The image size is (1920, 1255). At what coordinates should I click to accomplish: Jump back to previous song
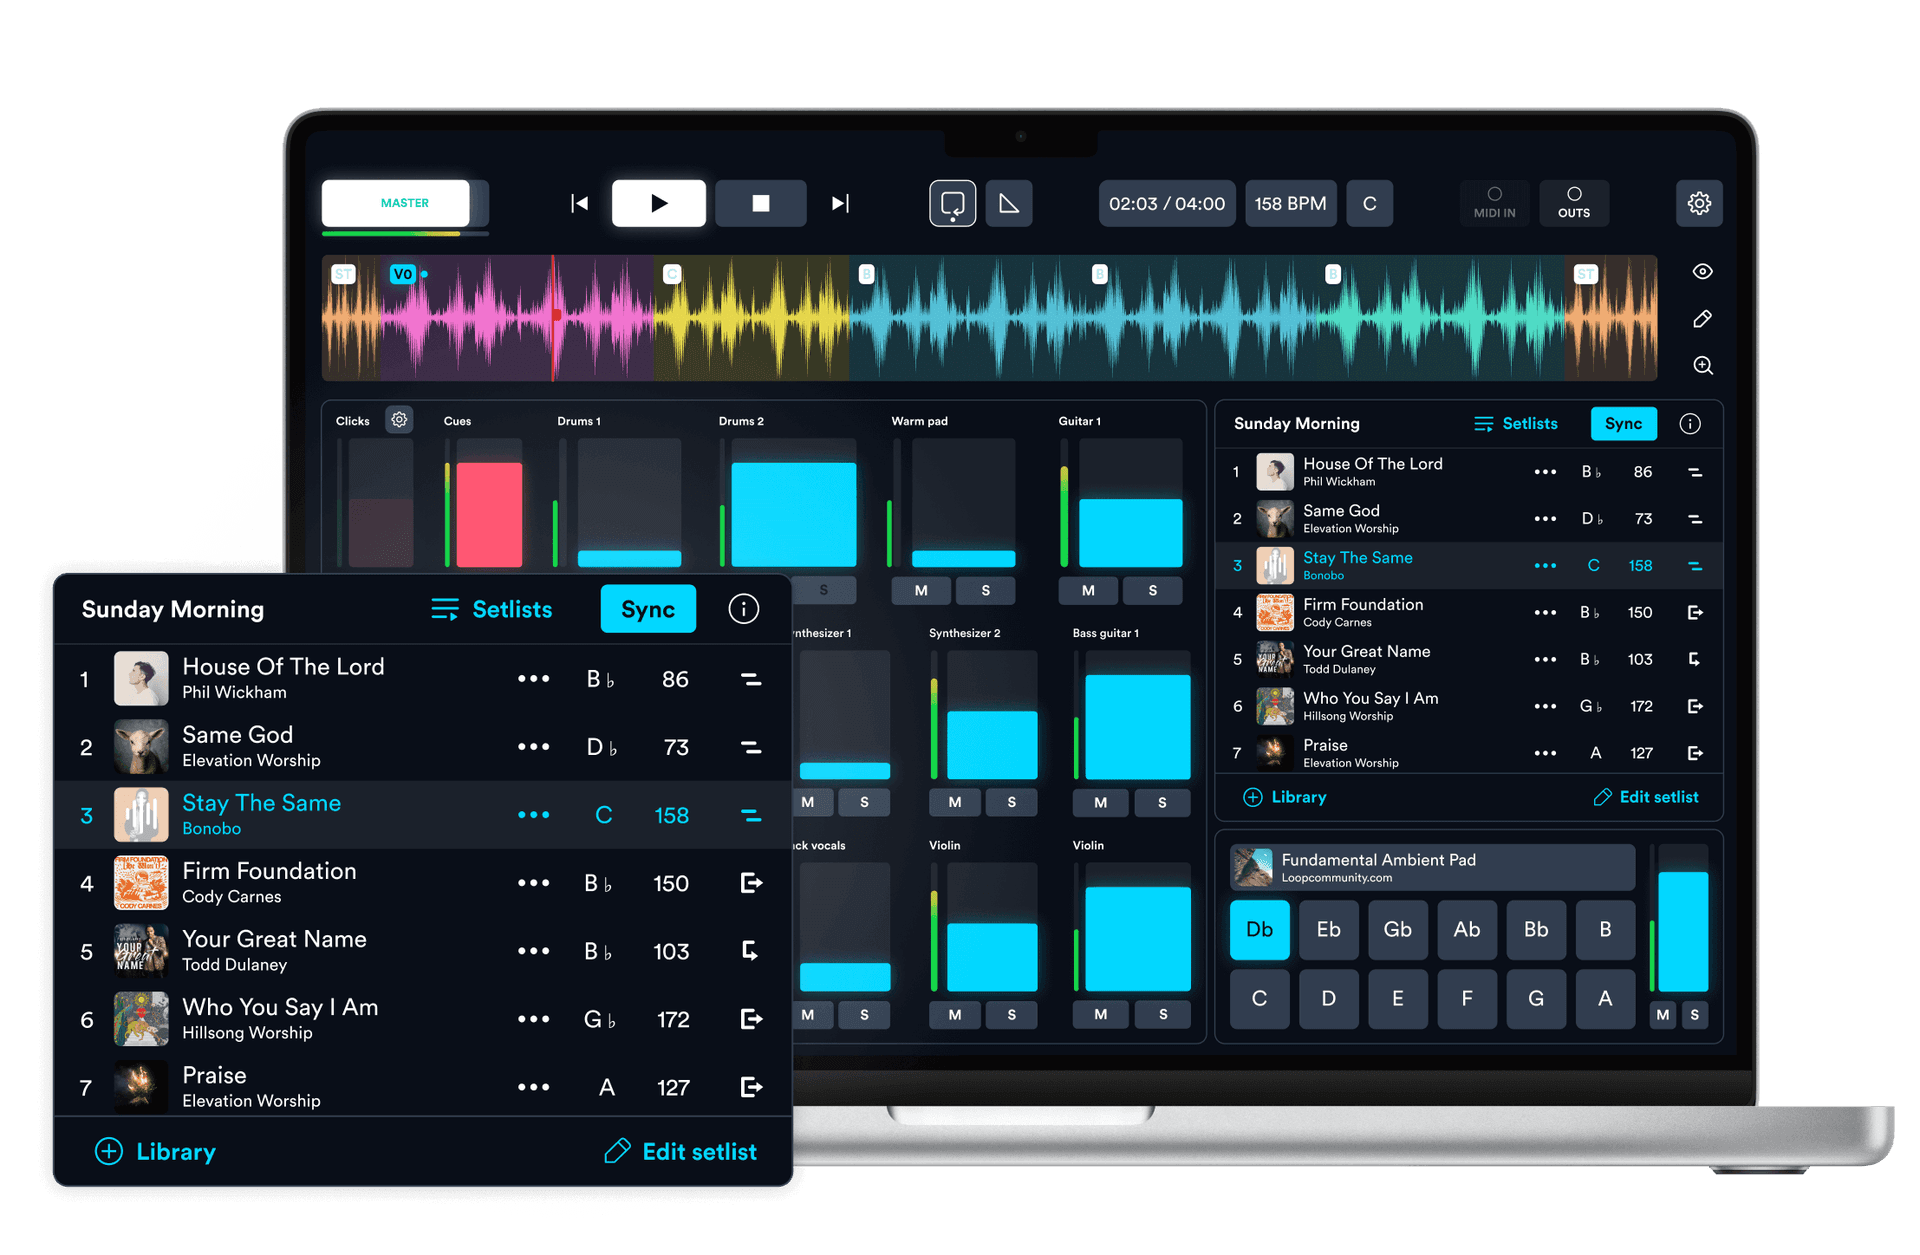[x=579, y=204]
